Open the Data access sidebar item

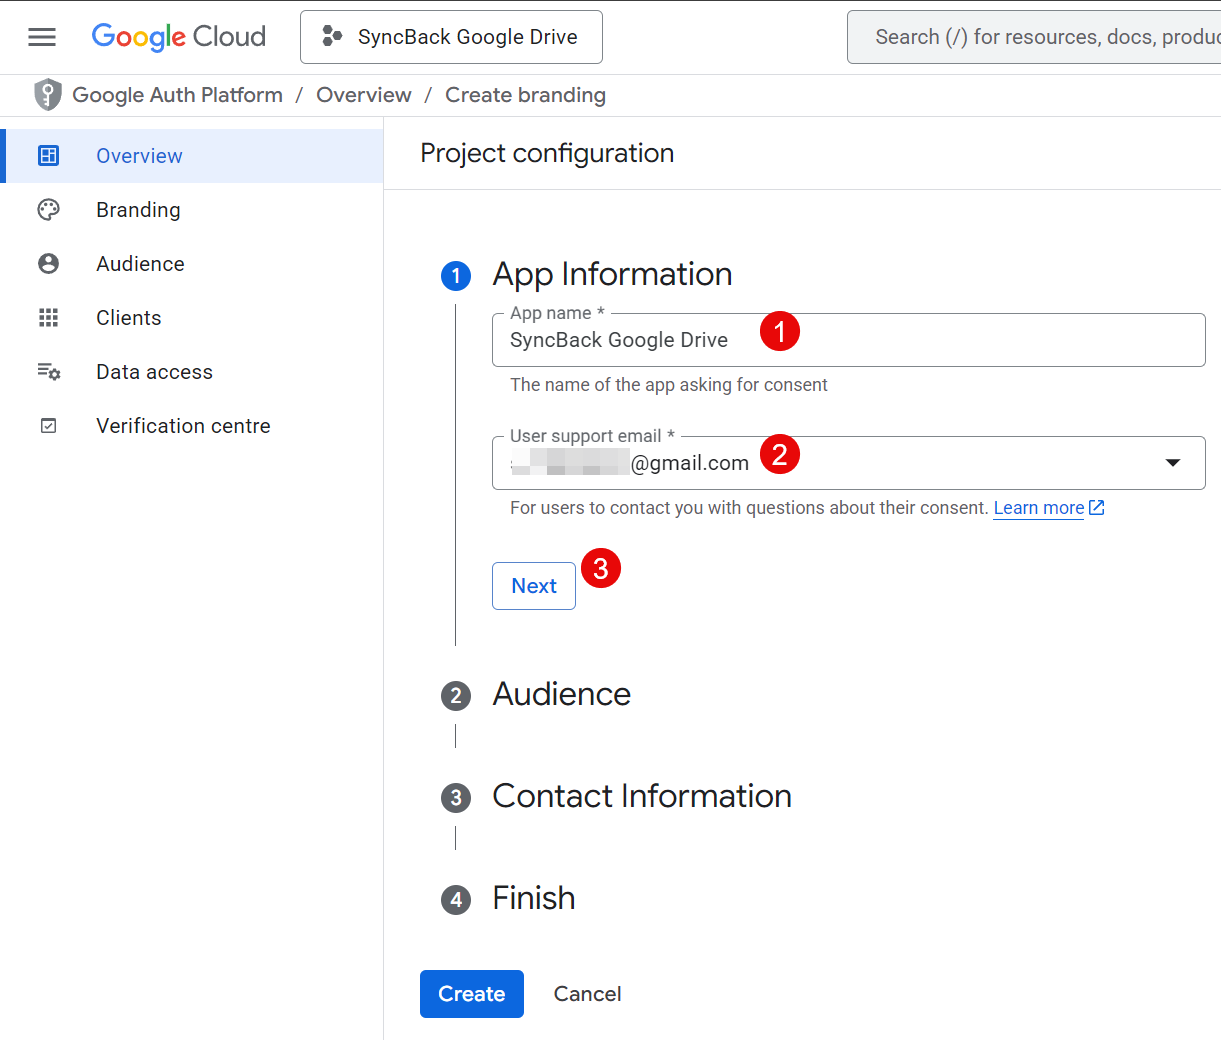192,372
